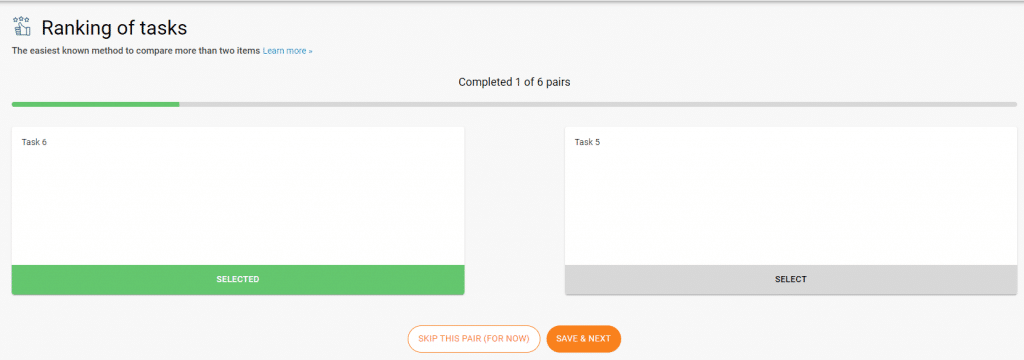Click the "»" arrow after Learn more
1024x360 pixels.
click(x=310, y=51)
